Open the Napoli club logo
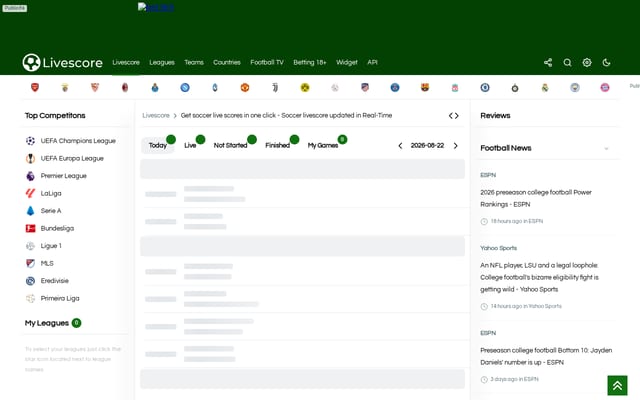The image size is (640, 400). point(185,87)
